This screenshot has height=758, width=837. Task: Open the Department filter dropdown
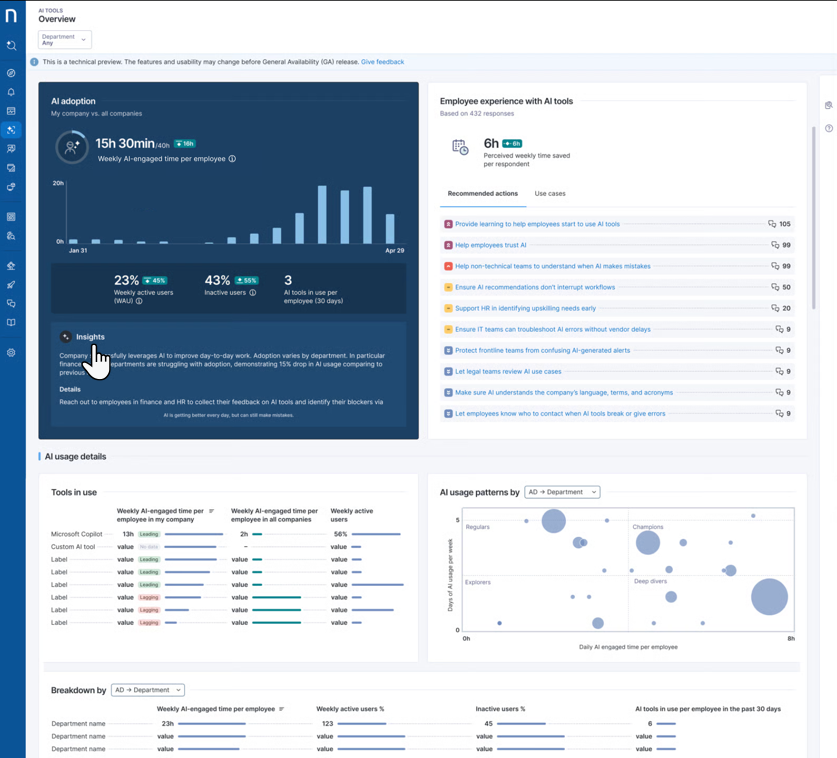pos(64,40)
